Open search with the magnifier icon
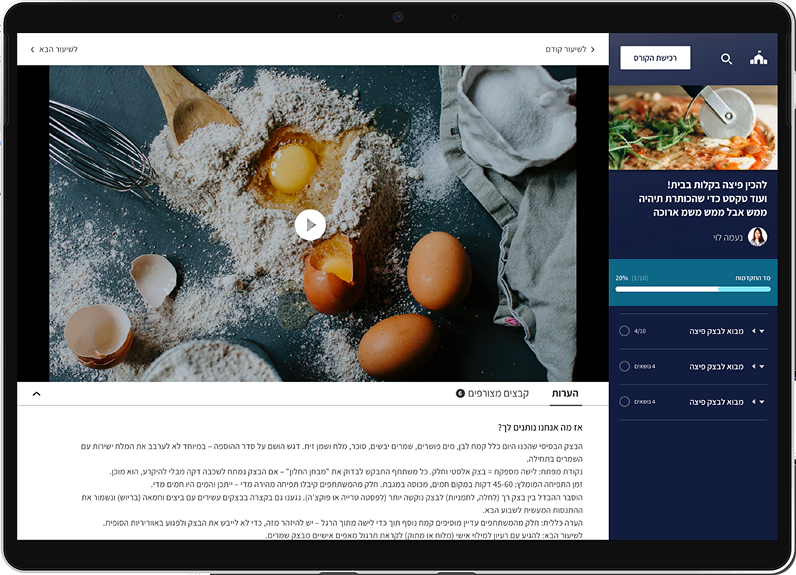The height and width of the screenshot is (575, 796). tap(726, 59)
